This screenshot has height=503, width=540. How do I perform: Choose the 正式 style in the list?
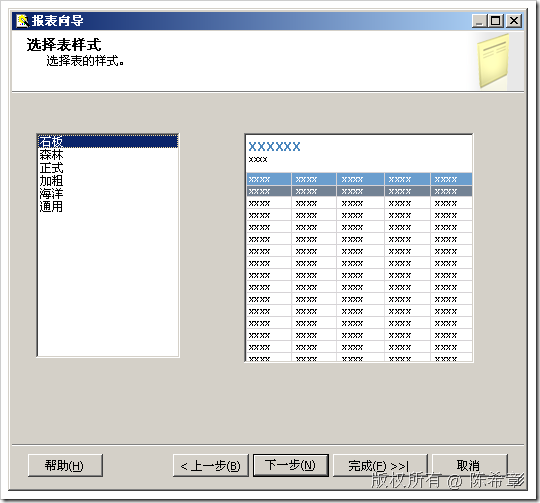coord(108,168)
